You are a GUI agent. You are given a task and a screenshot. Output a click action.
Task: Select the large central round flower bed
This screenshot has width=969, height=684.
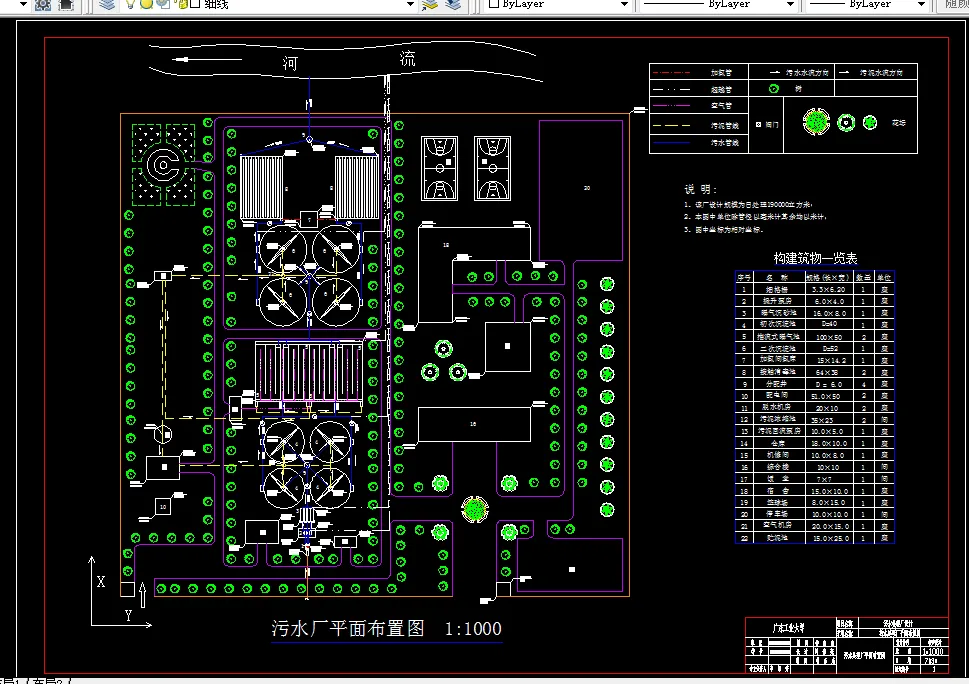tap(475, 509)
